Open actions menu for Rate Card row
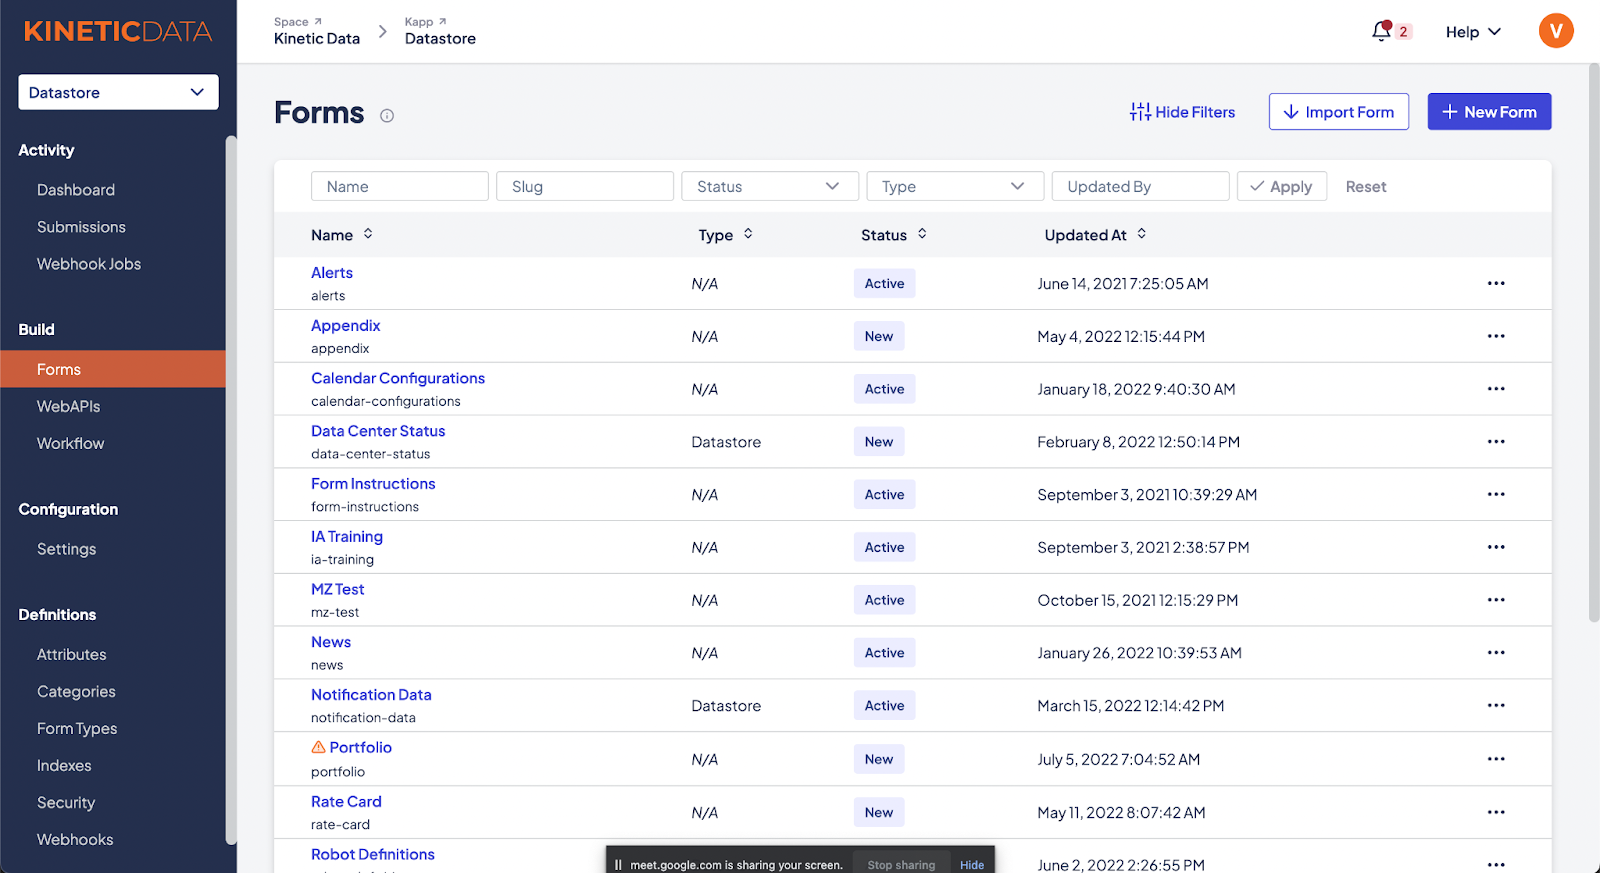The width and height of the screenshot is (1600, 873). (1496, 812)
